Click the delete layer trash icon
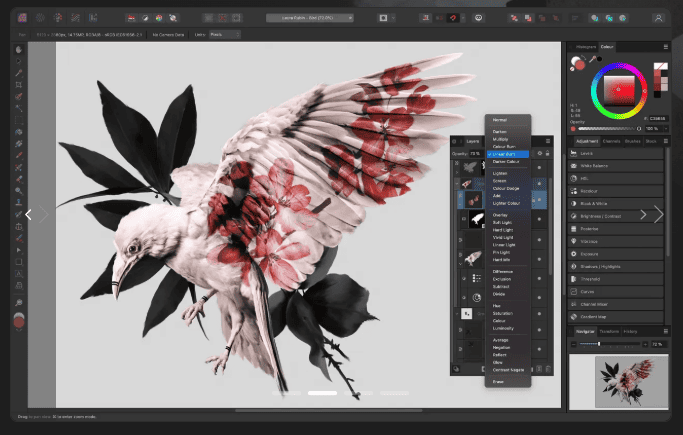The width and height of the screenshot is (683, 435). click(x=548, y=369)
